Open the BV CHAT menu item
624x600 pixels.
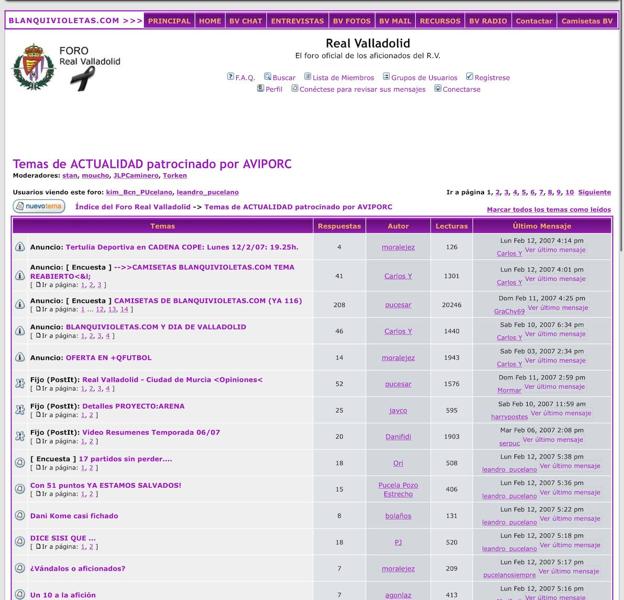pos(246,21)
